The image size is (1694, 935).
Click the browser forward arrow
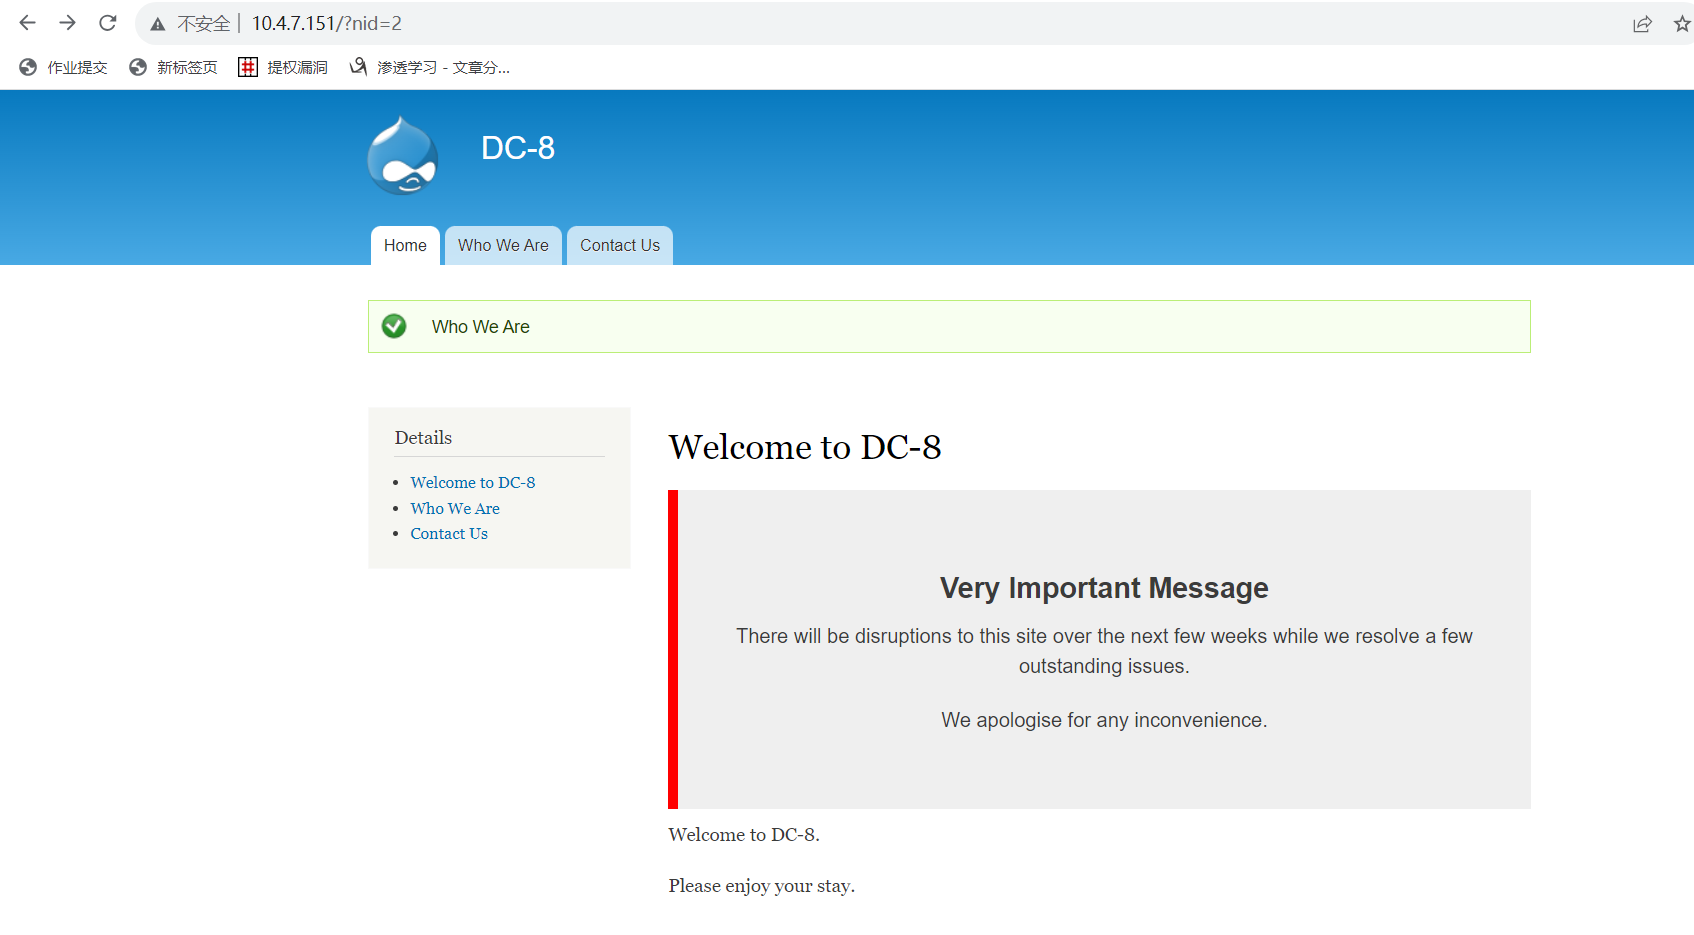[67, 23]
